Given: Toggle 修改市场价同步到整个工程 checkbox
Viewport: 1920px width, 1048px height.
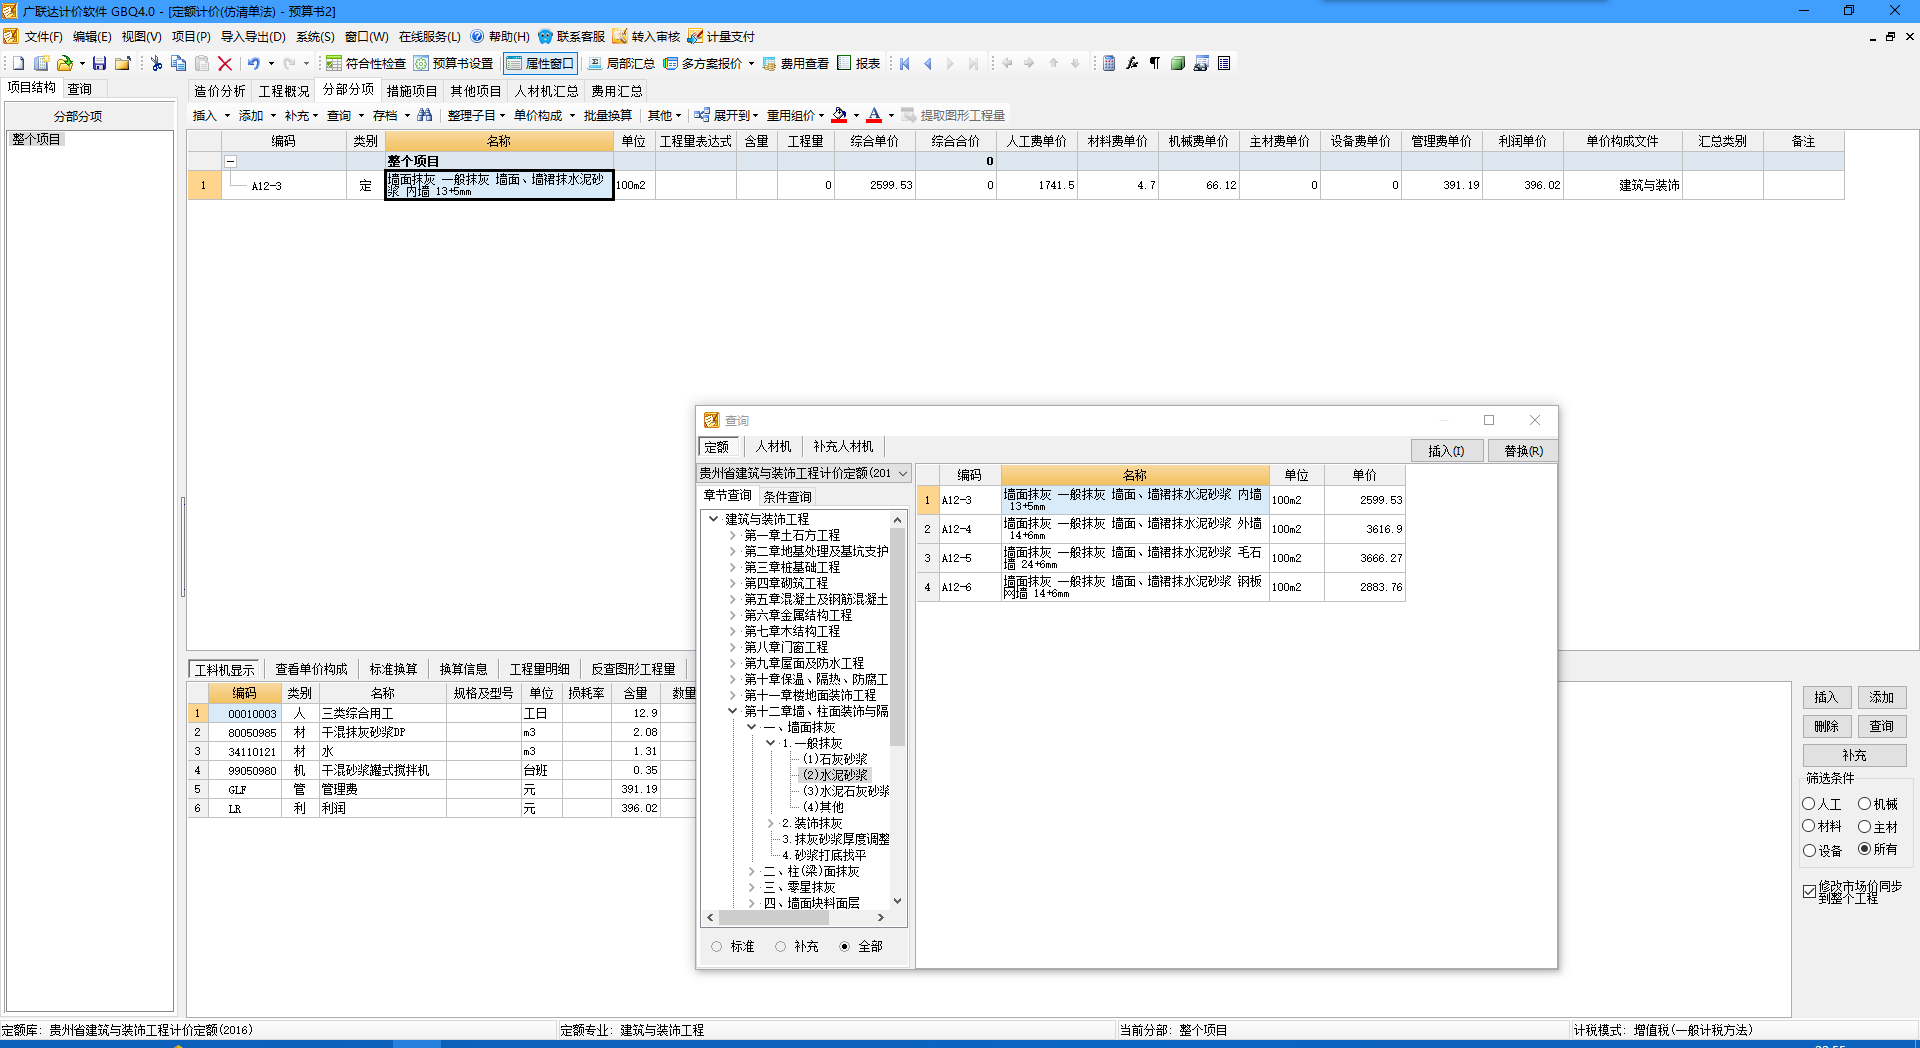Looking at the screenshot, I should tap(1810, 891).
